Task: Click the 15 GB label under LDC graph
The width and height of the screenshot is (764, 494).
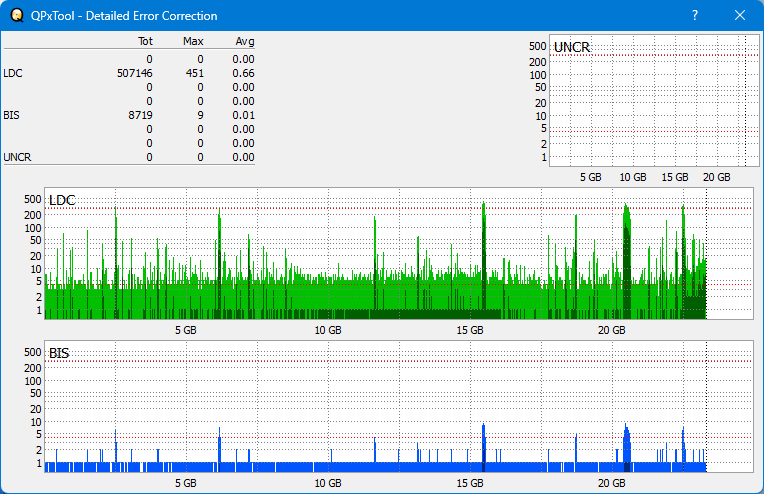Action: [470, 330]
